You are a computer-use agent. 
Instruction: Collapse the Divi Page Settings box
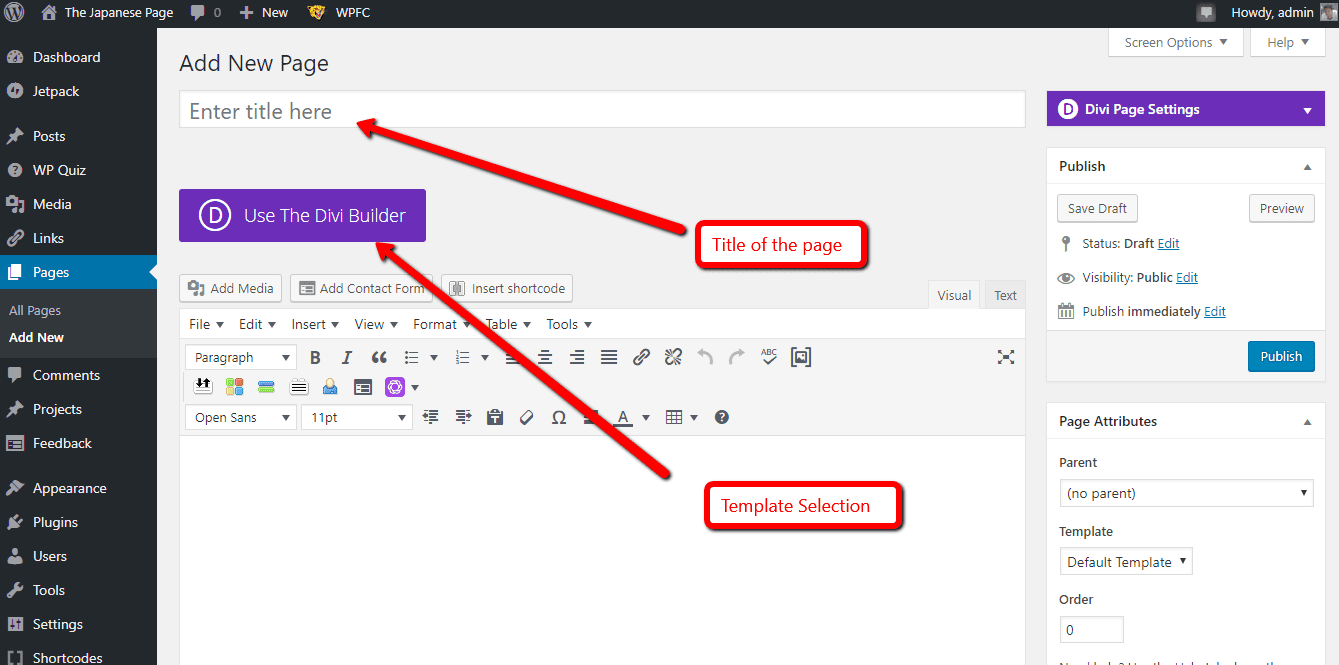click(1307, 110)
